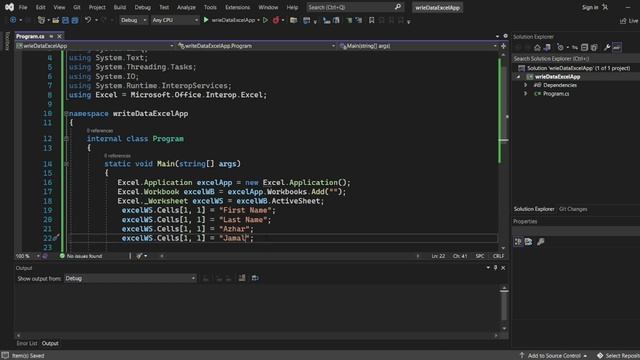Click the Save file toolbar icon
Image resolution: width=640 pixels, height=360 pixels.
[x=65, y=20]
